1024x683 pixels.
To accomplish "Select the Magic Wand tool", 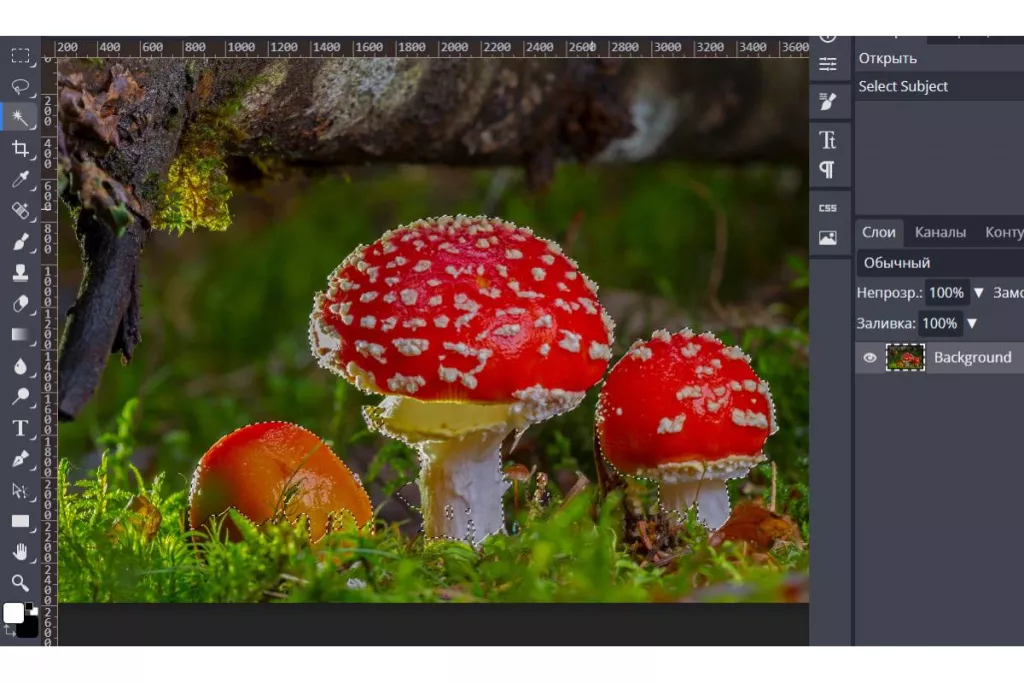I will click(20, 117).
